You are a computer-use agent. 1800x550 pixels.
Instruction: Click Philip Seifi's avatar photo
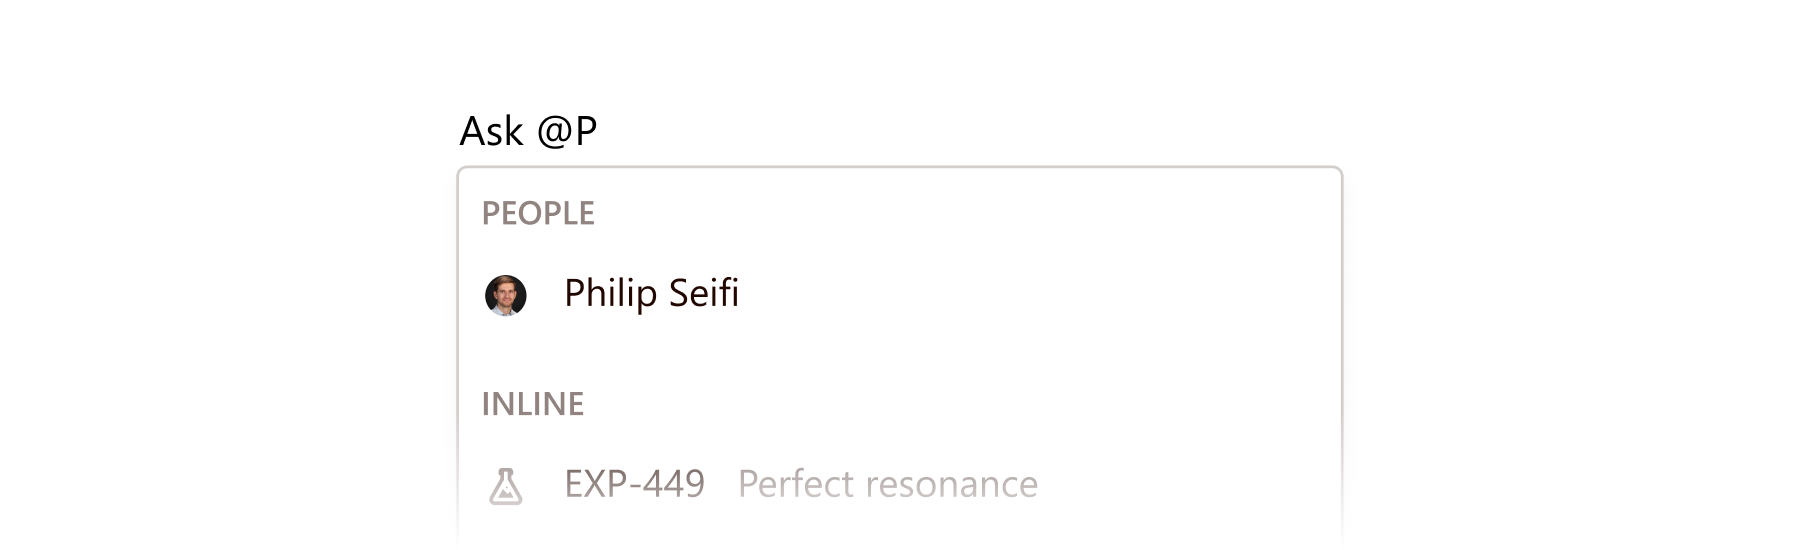coord(506,295)
